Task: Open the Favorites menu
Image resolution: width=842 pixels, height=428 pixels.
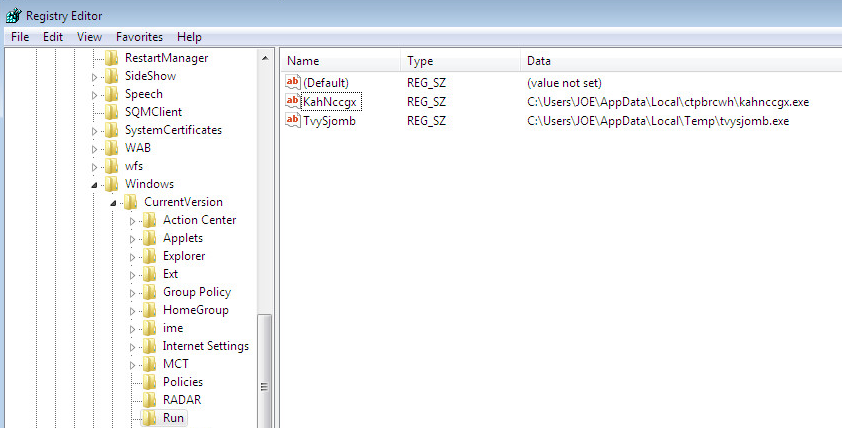Action: 139,37
